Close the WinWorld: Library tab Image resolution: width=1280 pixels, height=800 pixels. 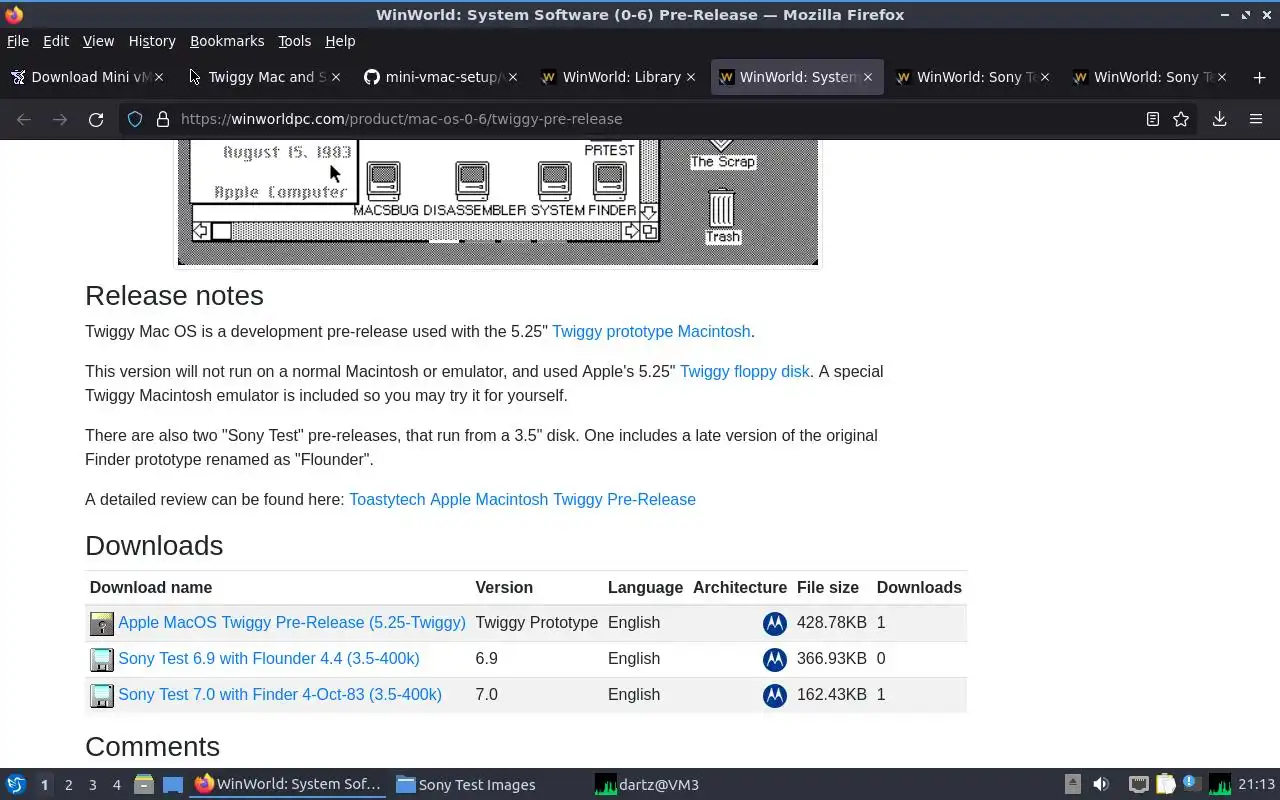691,77
